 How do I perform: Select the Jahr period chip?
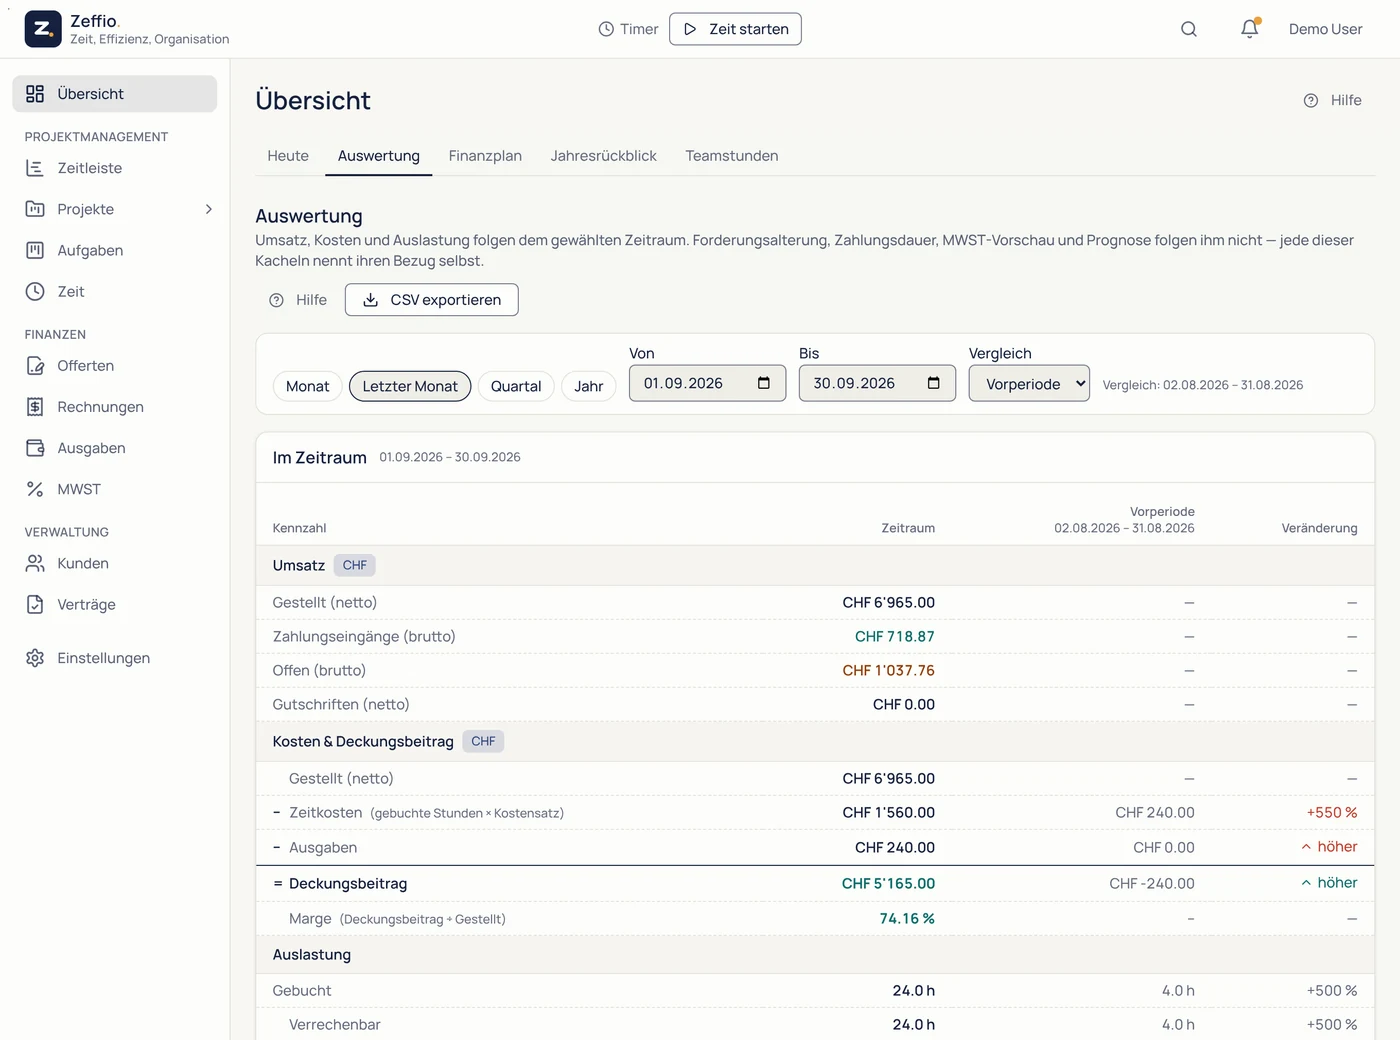(589, 386)
